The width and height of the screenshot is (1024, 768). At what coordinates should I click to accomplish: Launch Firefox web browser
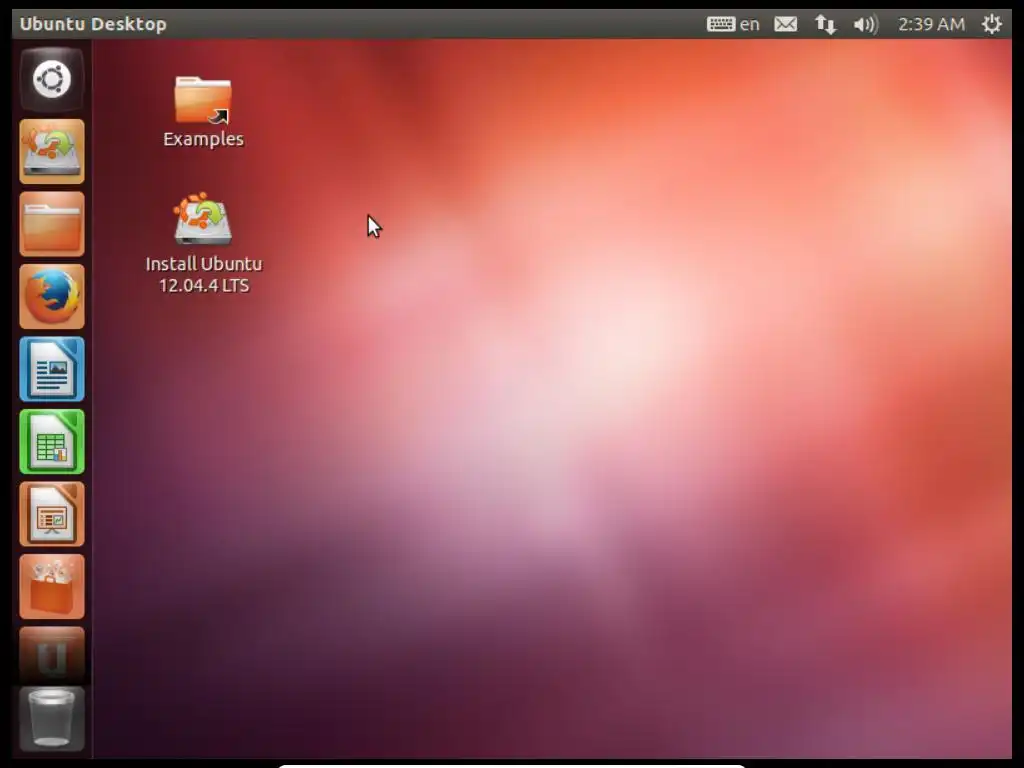[x=52, y=296]
